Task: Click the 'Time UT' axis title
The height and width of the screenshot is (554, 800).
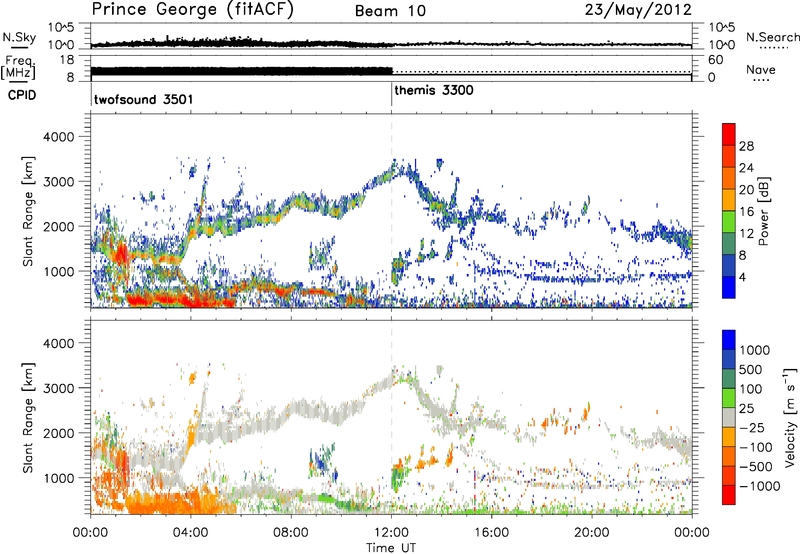Action: click(x=391, y=548)
